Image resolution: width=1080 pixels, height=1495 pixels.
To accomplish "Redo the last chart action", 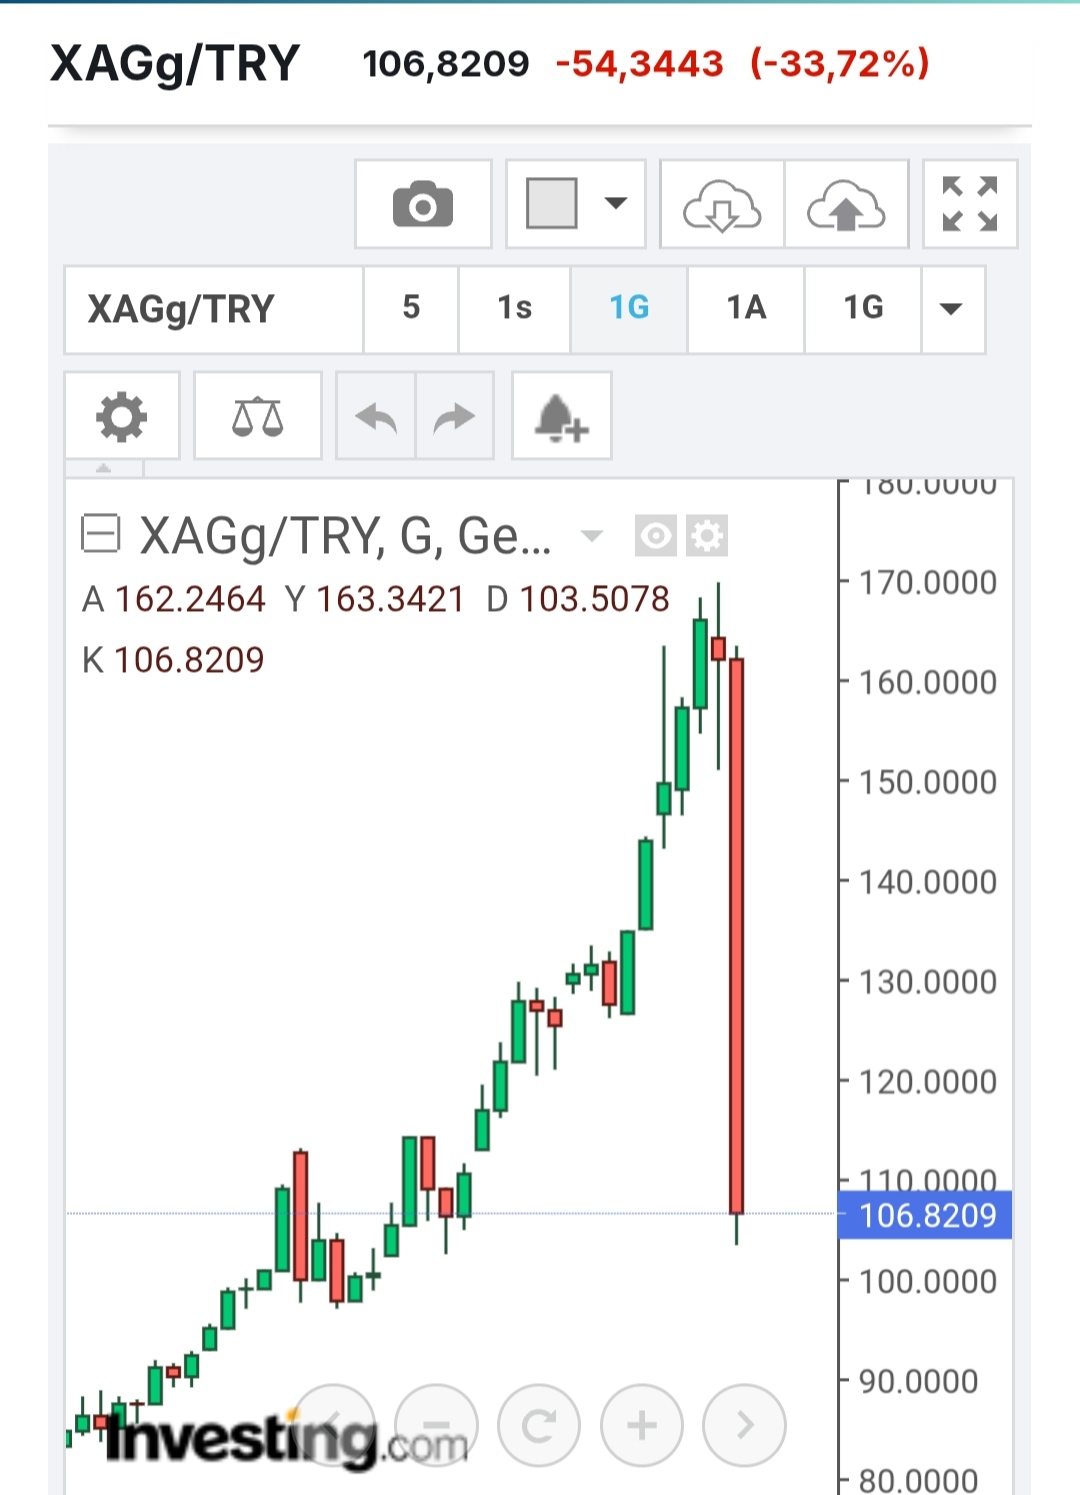I will click(454, 417).
